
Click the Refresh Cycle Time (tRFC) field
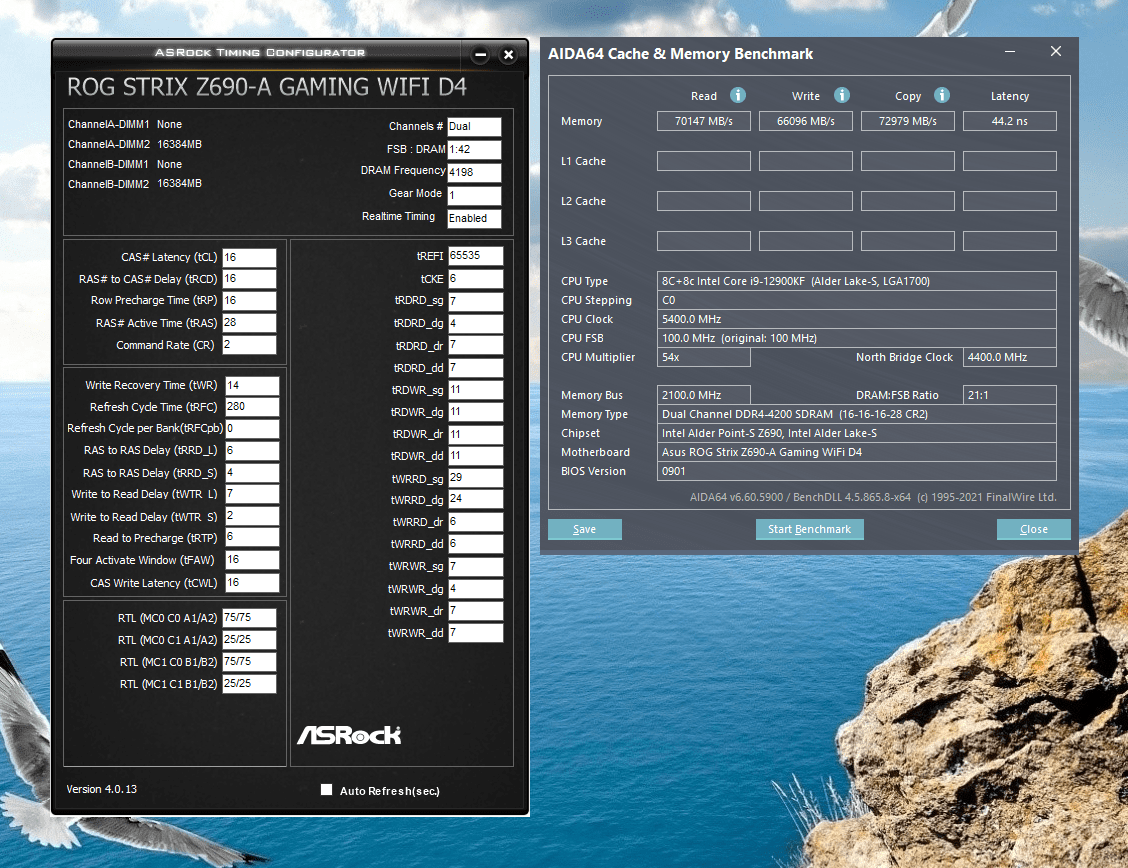click(x=252, y=407)
